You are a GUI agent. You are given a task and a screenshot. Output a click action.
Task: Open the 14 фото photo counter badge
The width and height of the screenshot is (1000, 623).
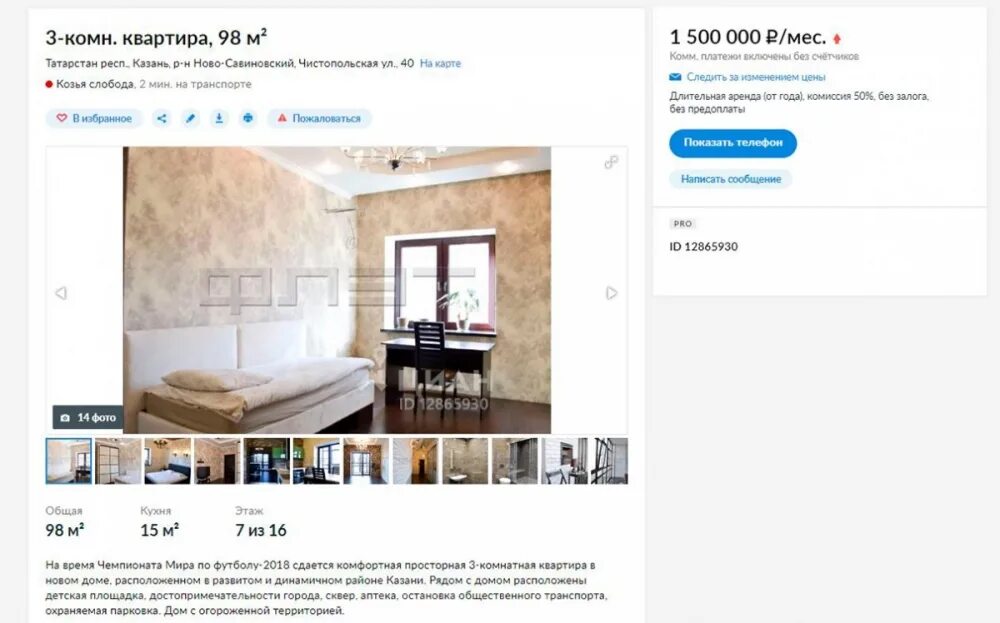(87, 418)
